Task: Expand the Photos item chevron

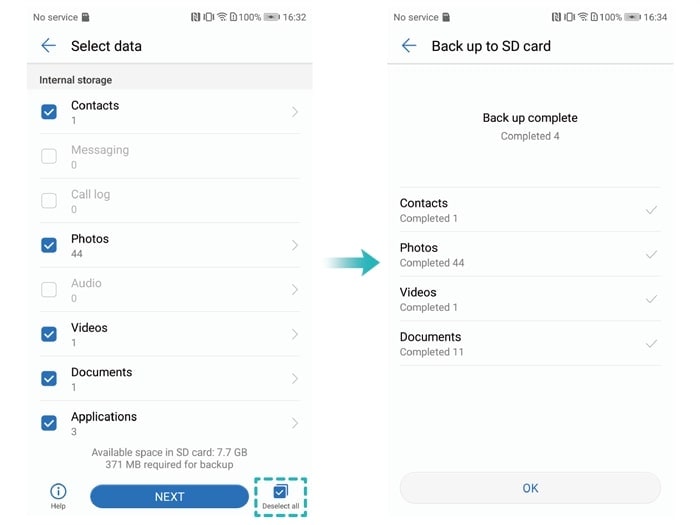Action: 295,245
